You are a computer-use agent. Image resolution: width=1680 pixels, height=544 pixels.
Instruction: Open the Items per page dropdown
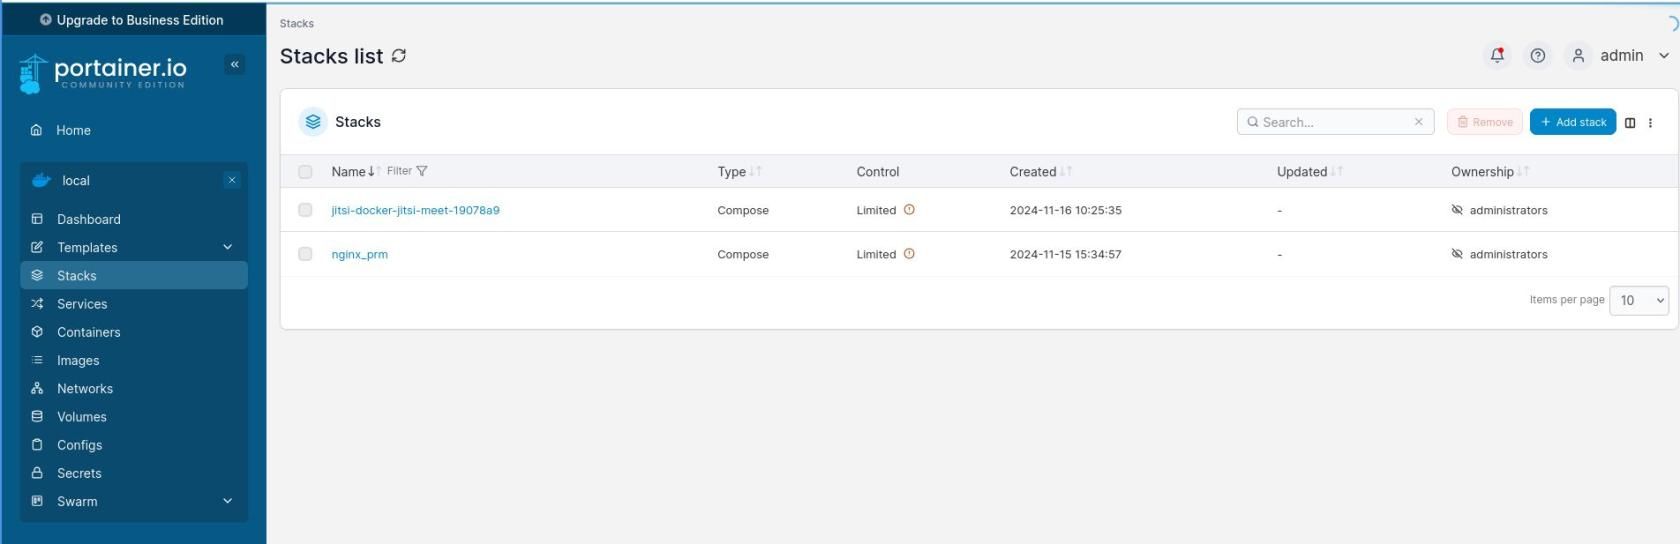point(1638,300)
